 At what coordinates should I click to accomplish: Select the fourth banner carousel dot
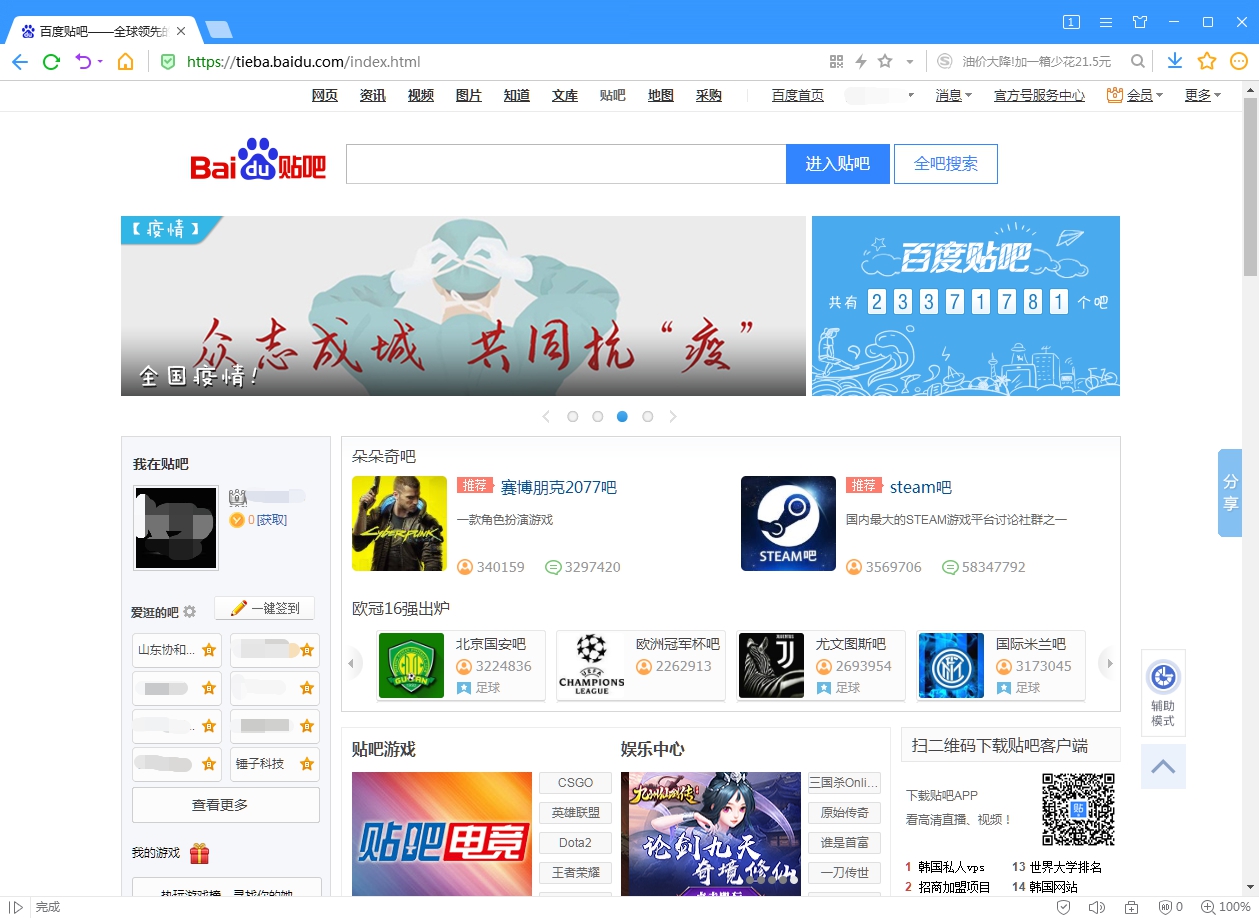coord(648,416)
